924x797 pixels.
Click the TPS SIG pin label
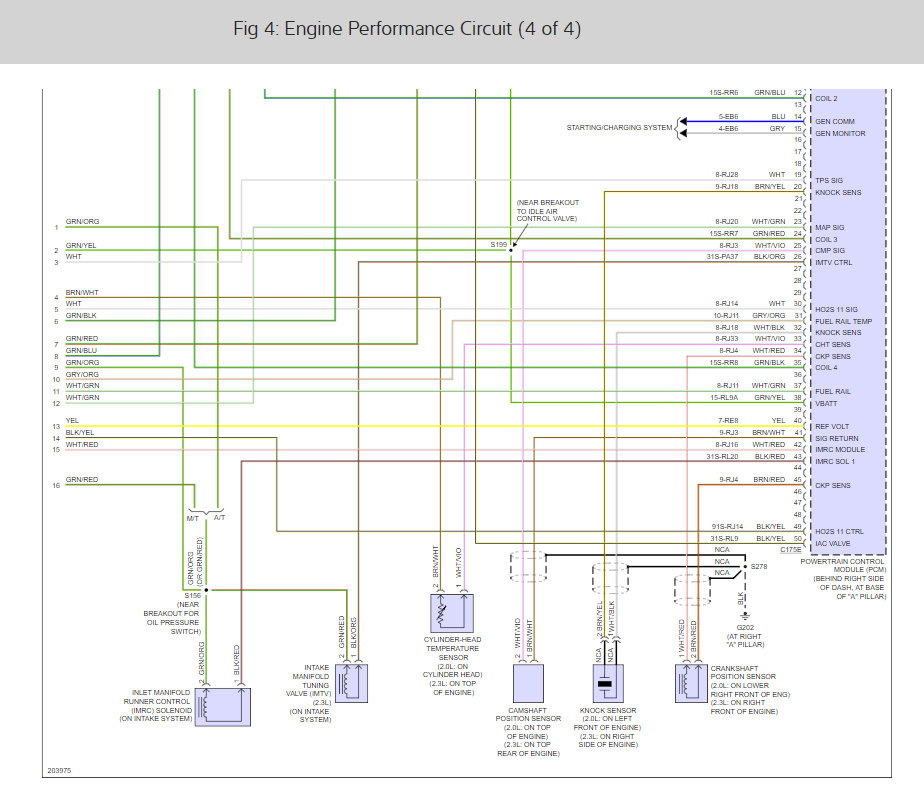click(x=829, y=180)
